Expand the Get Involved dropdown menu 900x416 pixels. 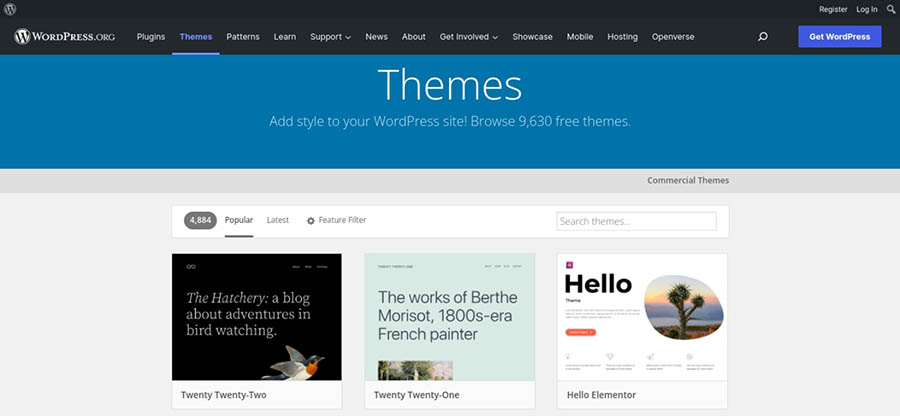(469, 37)
